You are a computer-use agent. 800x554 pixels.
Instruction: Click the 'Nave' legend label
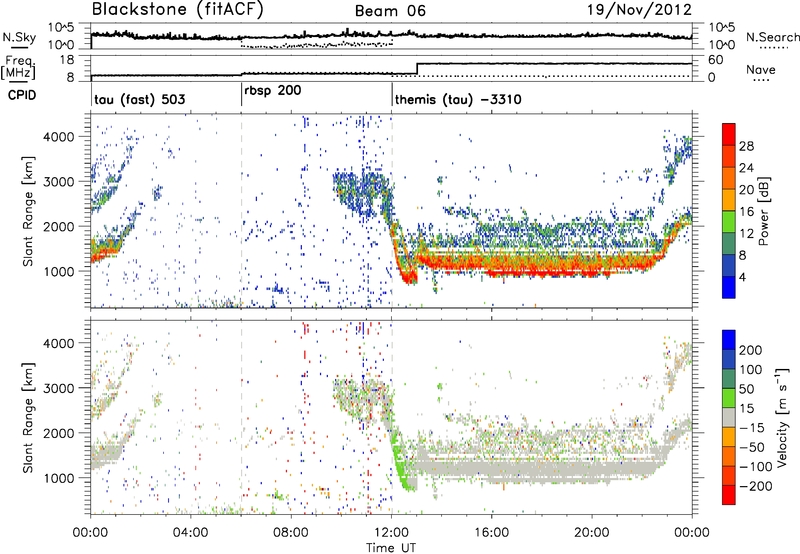[x=761, y=69]
